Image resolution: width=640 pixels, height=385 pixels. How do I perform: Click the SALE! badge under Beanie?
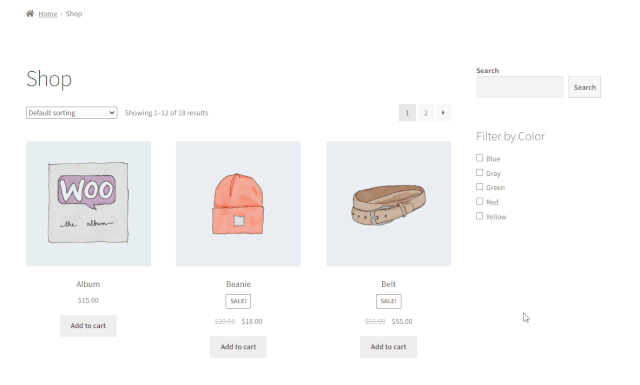(238, 301)
